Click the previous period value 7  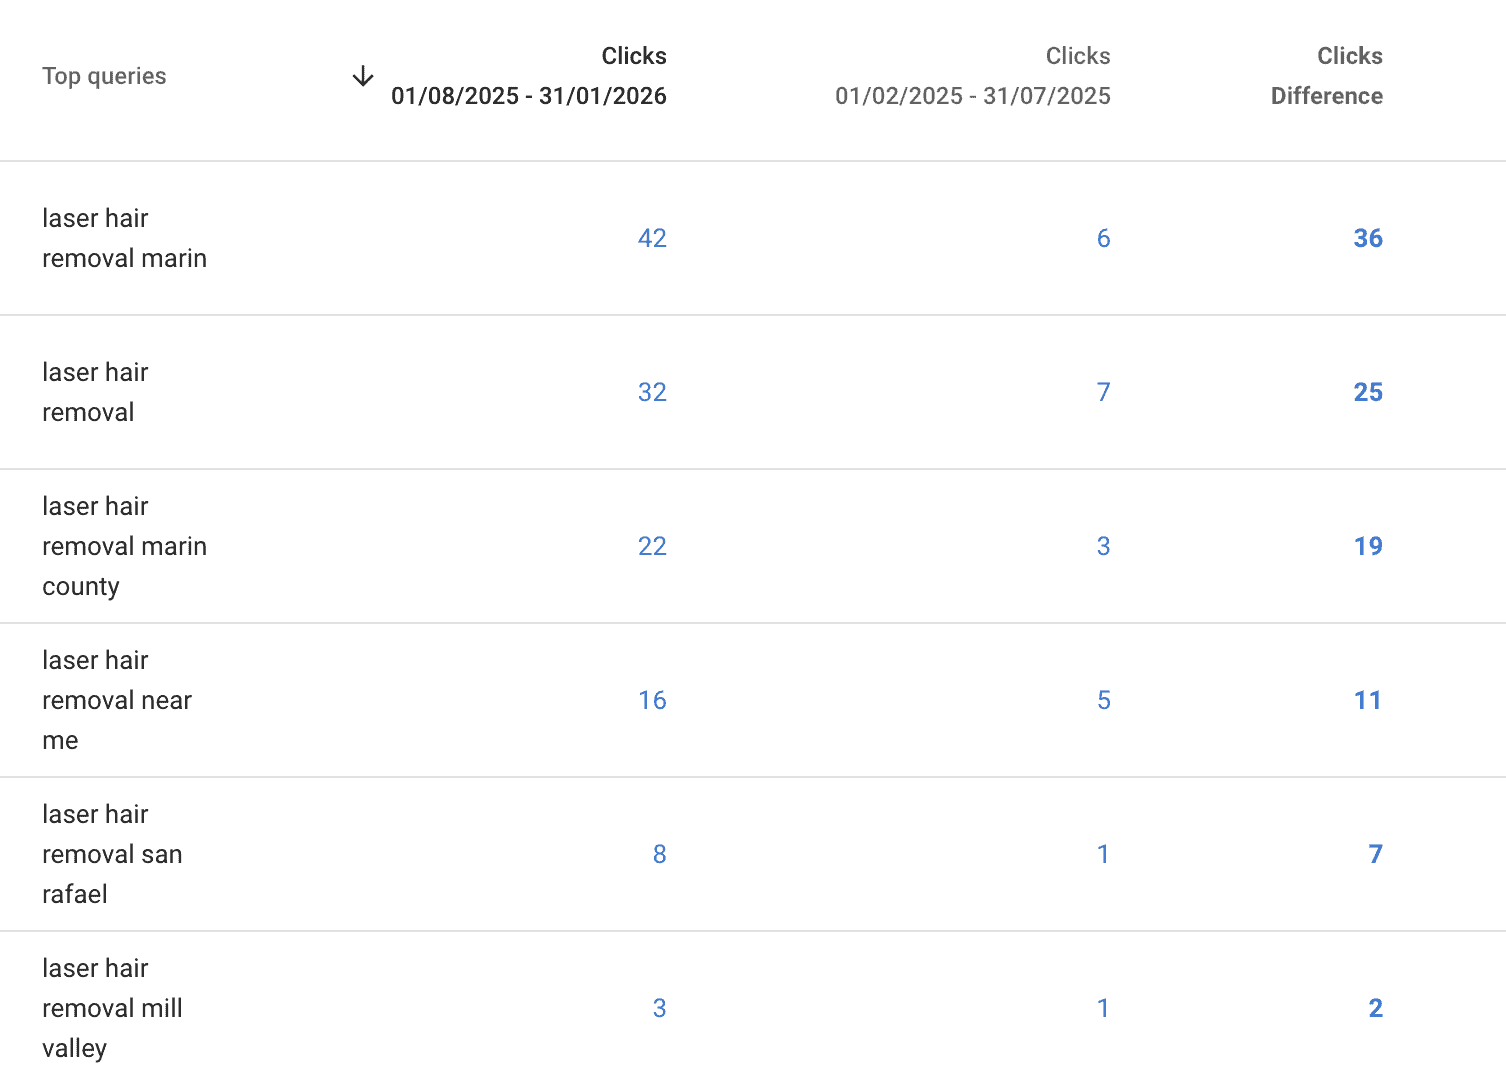point(1103,392)
